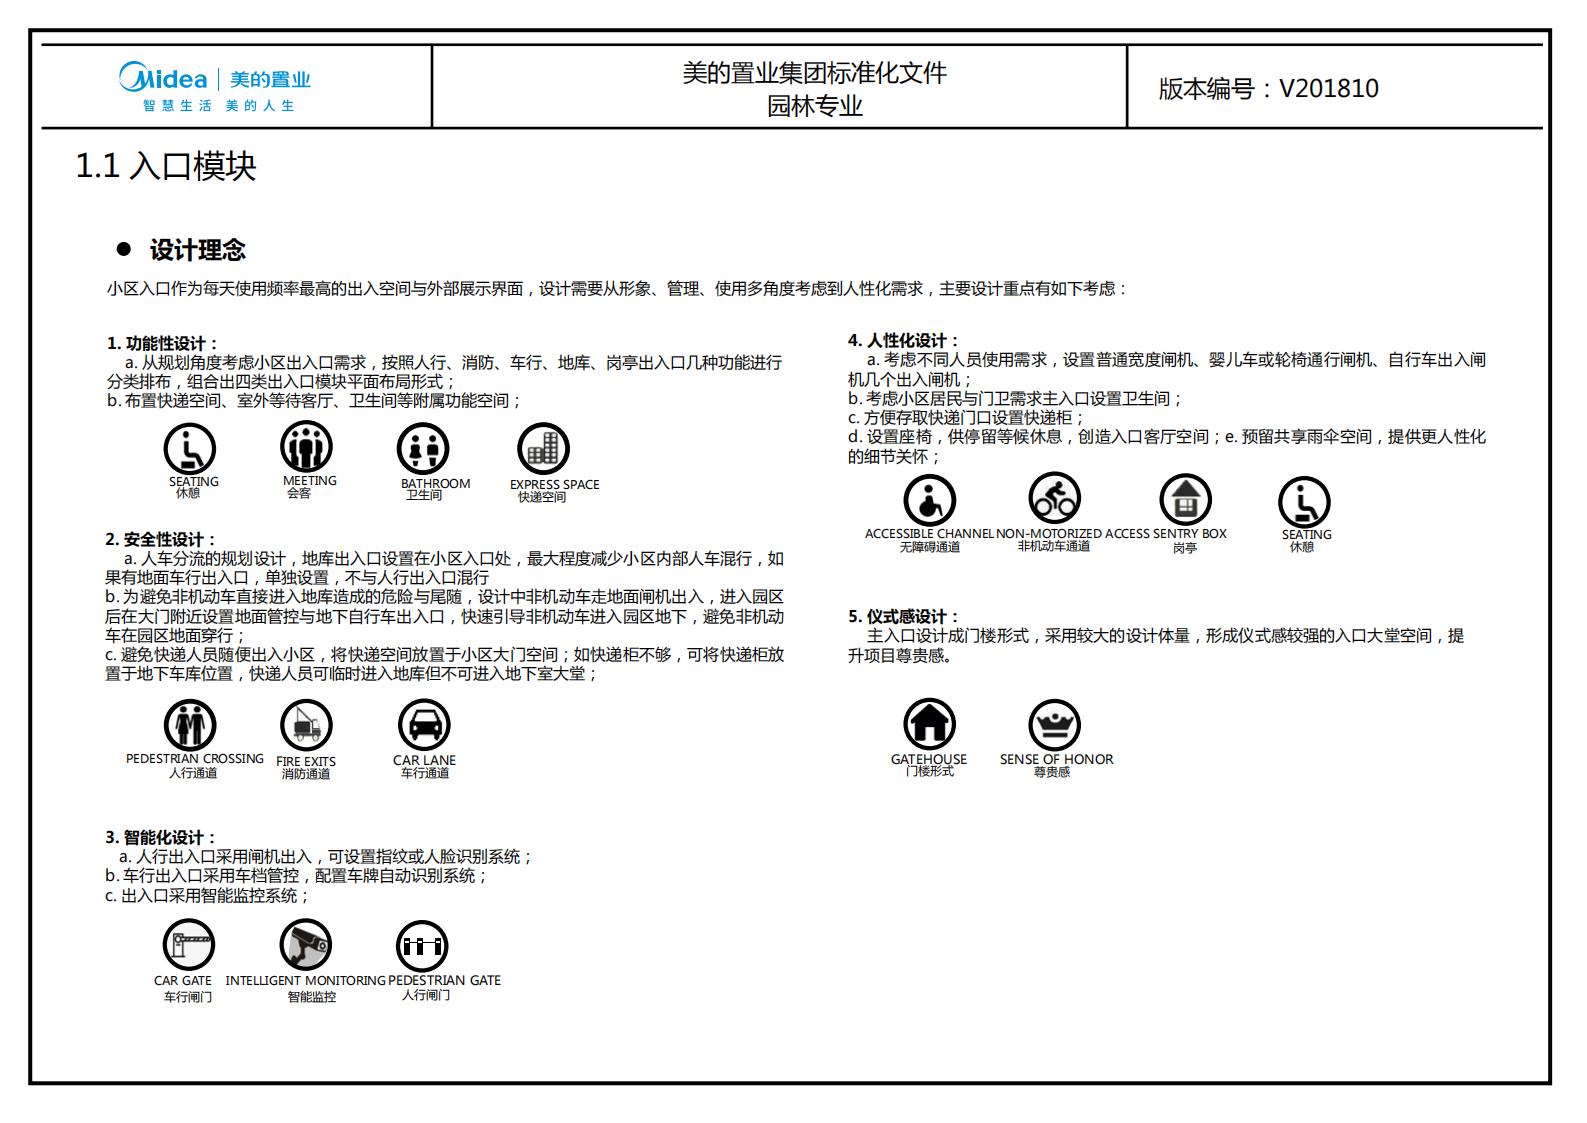Screen dimensions: 1587x1123
Task: Click the Non-Motorized Access bicycle icon
Action: pos(1054,498)
